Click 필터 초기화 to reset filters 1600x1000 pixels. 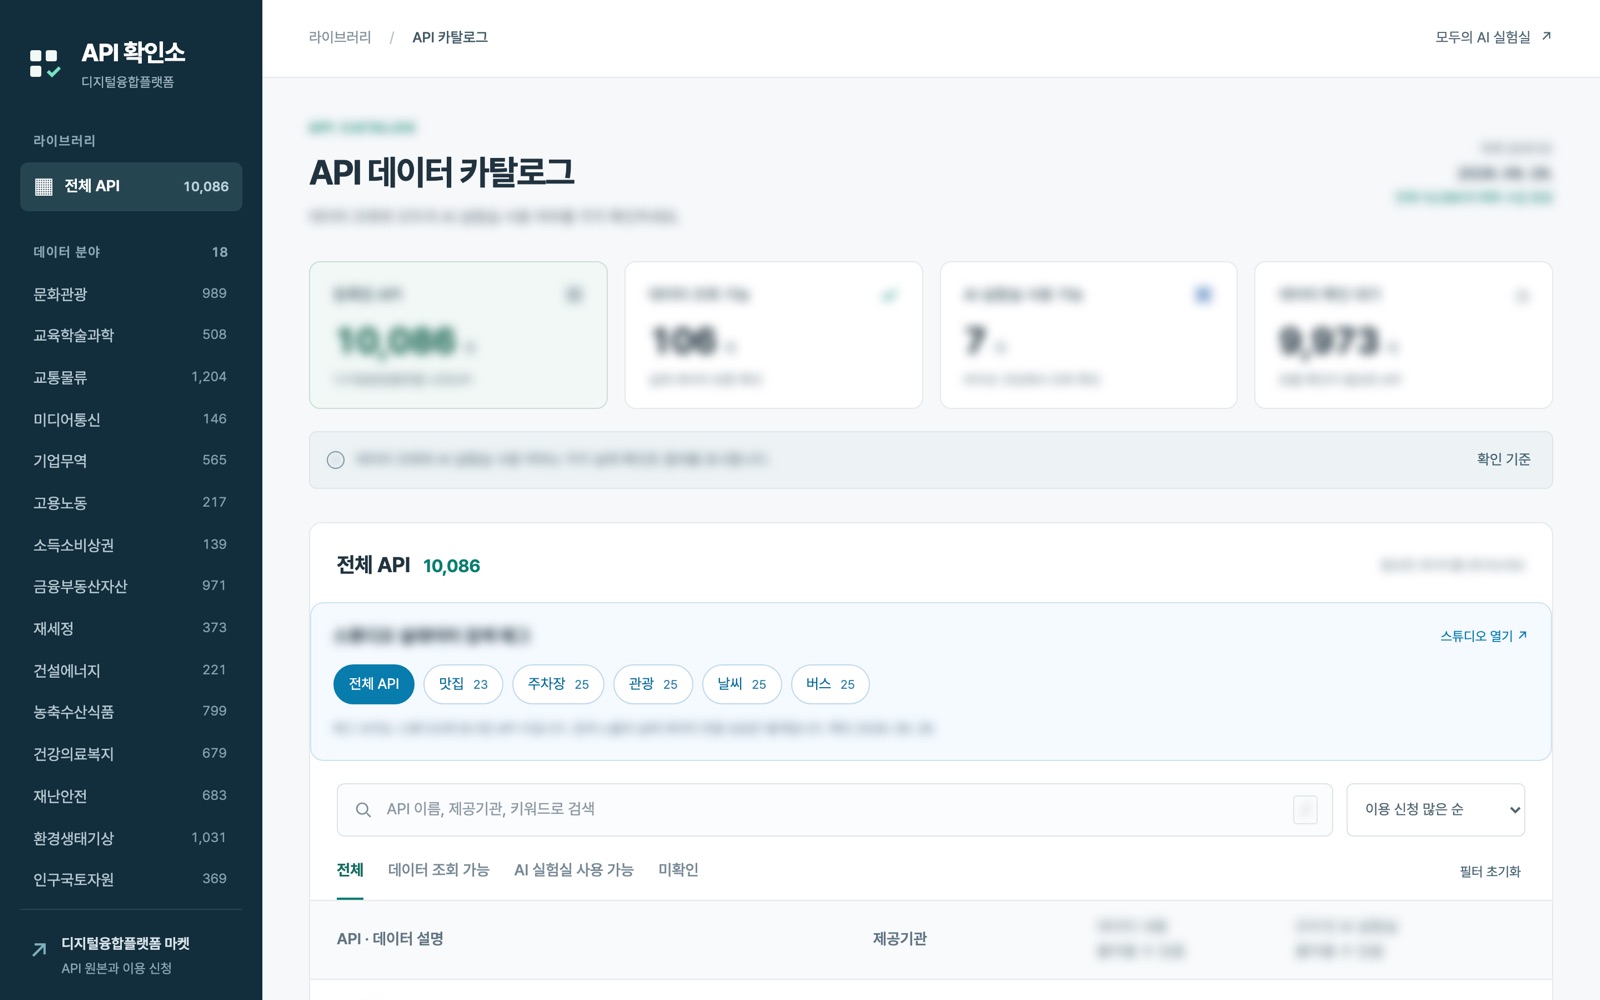(x=1490, y=872)
